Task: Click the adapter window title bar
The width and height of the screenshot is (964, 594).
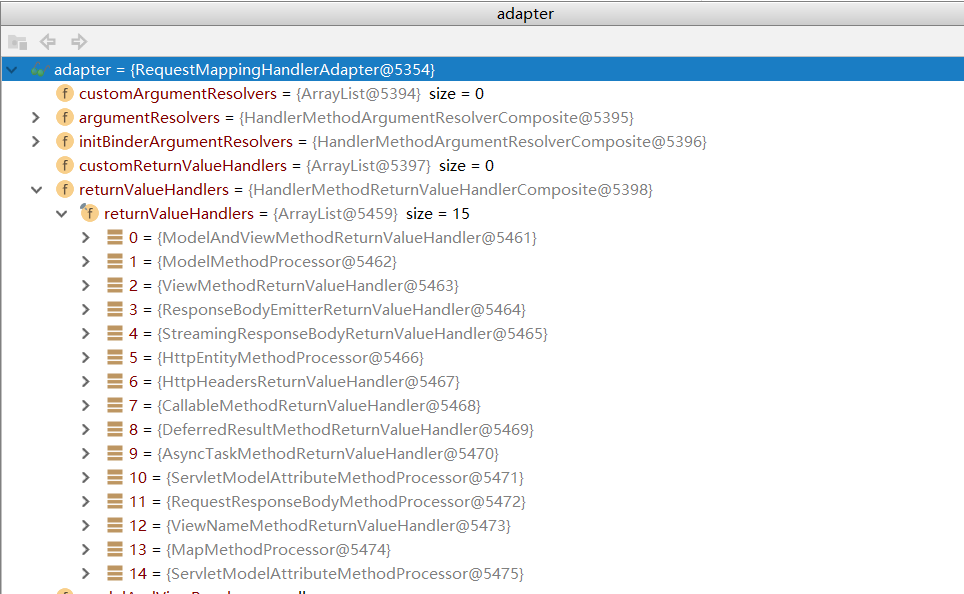Action: (483, 14)
